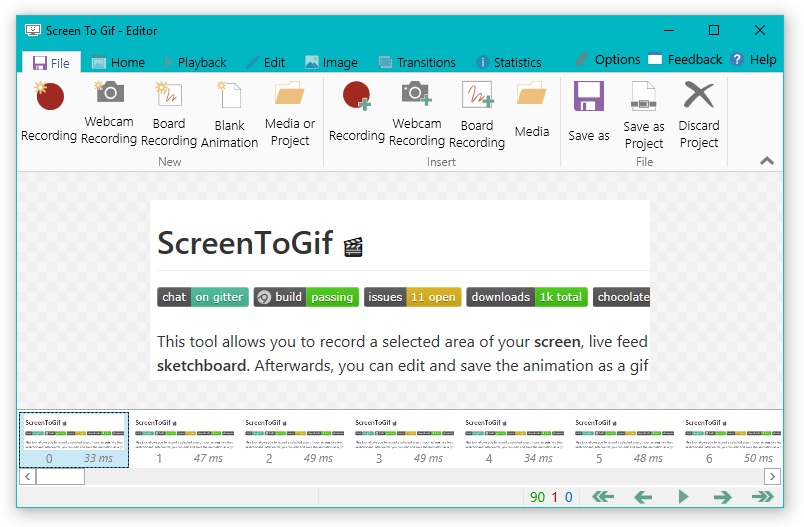Start a new Webcam Recording in New group

point(109,113)
